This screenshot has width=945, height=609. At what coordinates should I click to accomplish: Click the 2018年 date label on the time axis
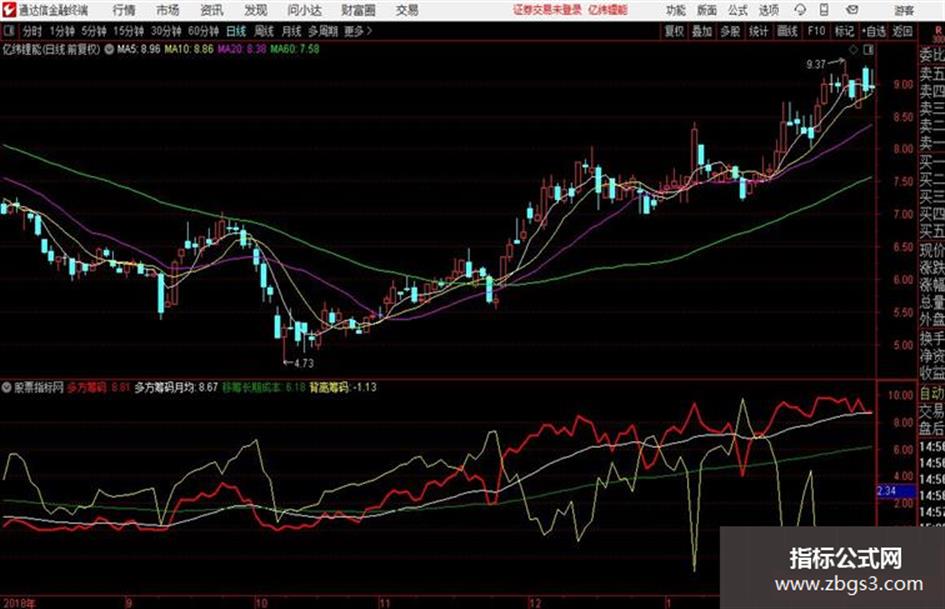coord(18,603)
